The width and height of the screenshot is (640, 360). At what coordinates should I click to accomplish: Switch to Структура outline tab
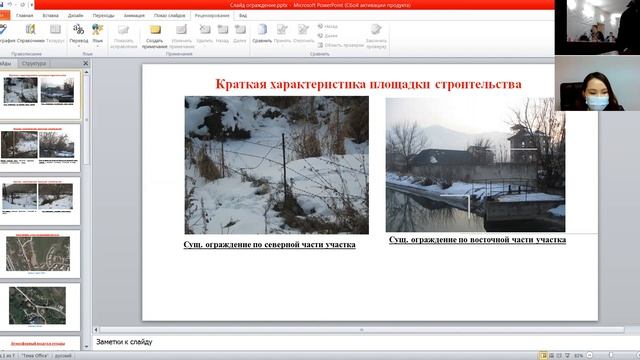(34, 63)
